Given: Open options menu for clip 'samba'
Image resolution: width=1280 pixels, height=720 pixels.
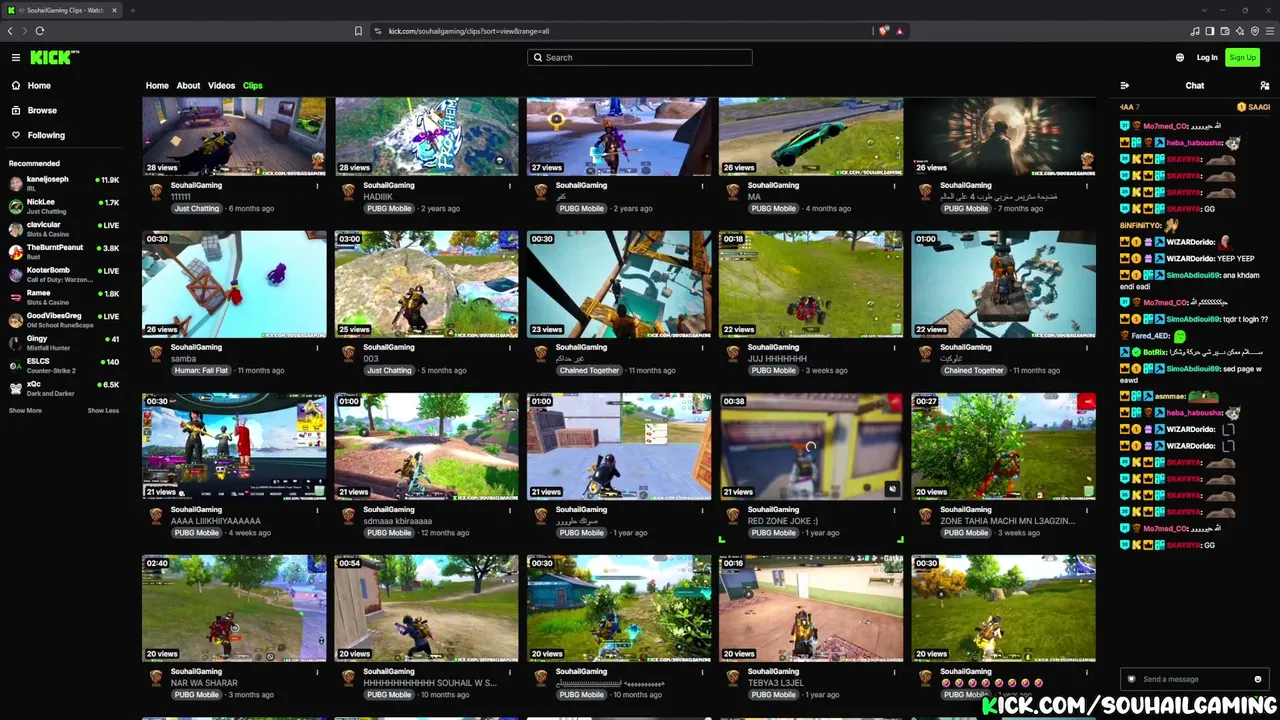Looking at the screenshot, I should (317, 348).
